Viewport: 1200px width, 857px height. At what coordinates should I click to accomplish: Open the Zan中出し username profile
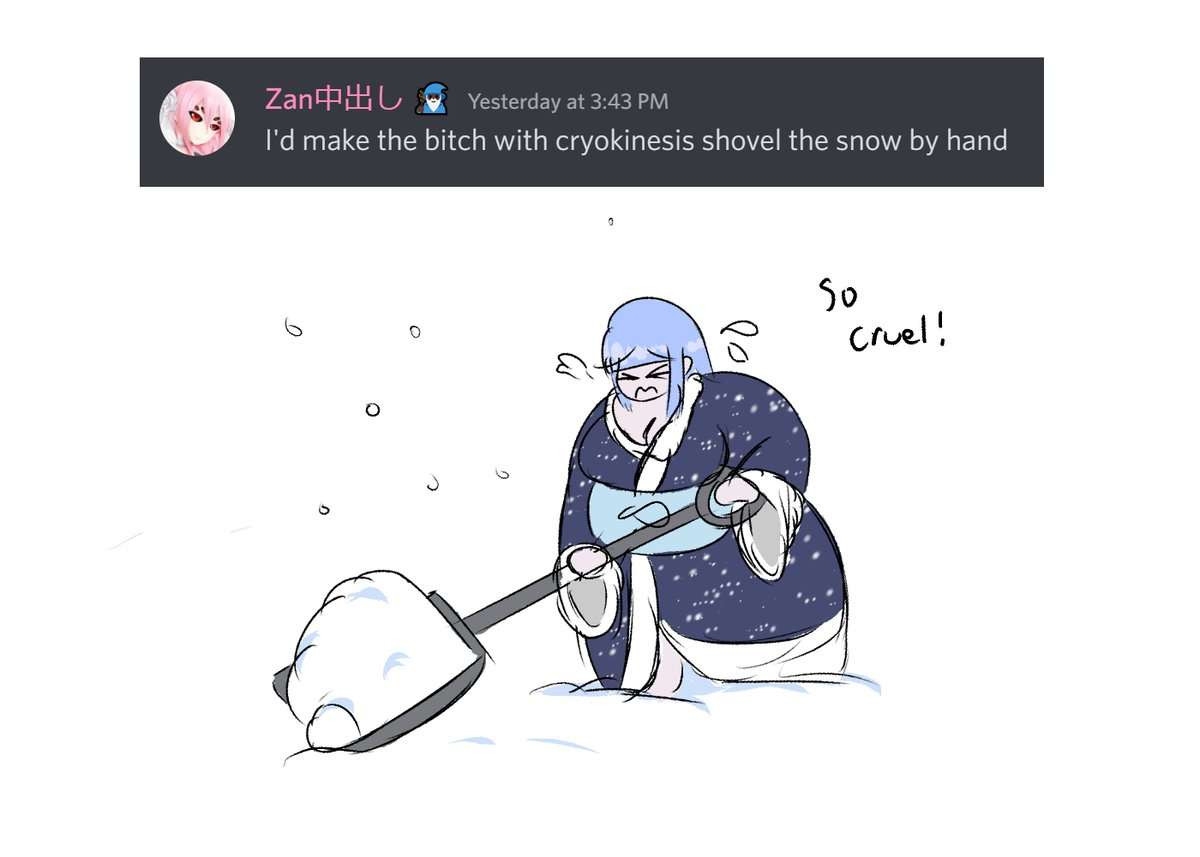tap(333, 100)
